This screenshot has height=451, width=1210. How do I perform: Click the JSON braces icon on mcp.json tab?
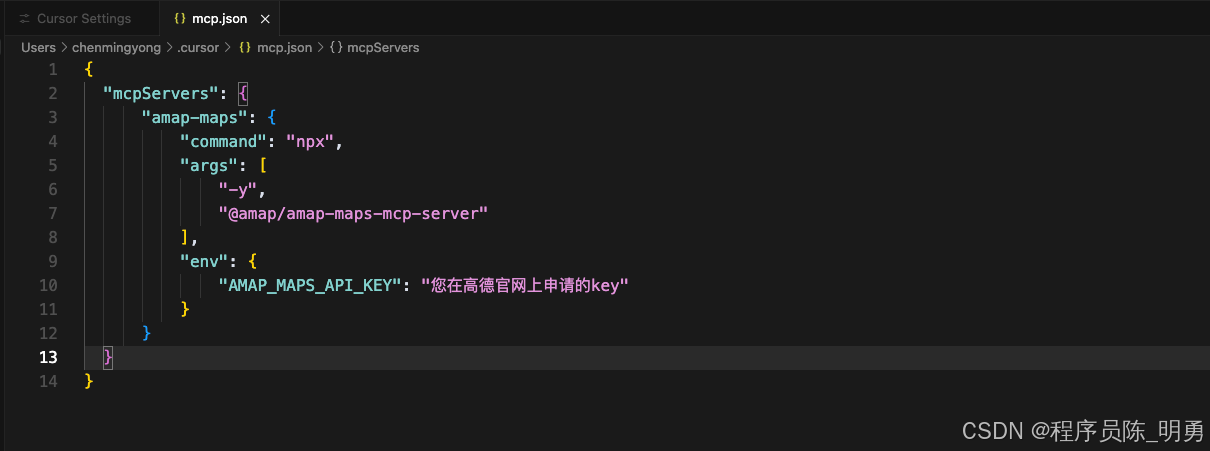click(179, 19)
